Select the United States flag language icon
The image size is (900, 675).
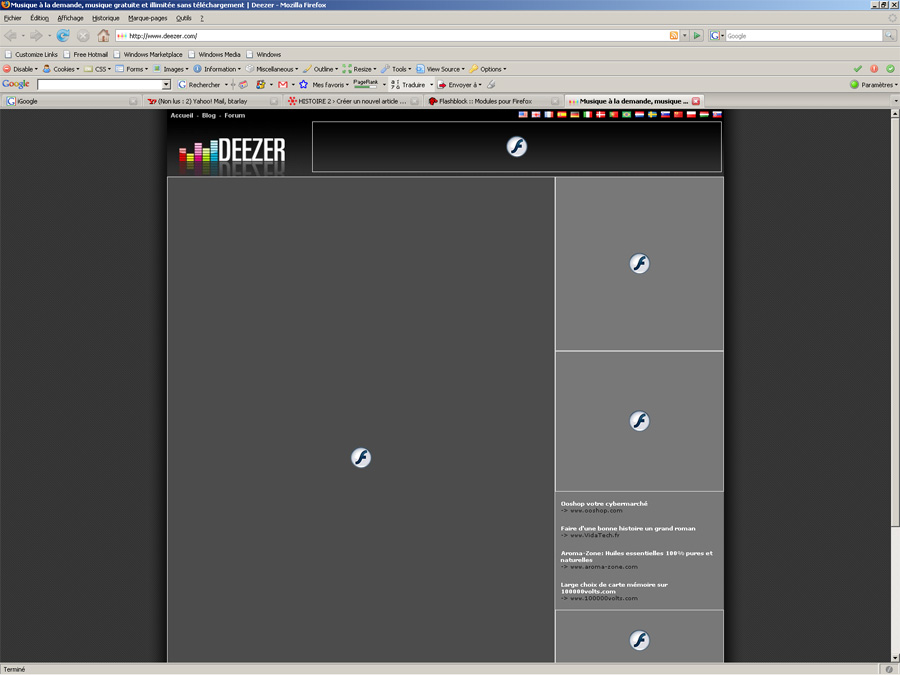point(523,115)
